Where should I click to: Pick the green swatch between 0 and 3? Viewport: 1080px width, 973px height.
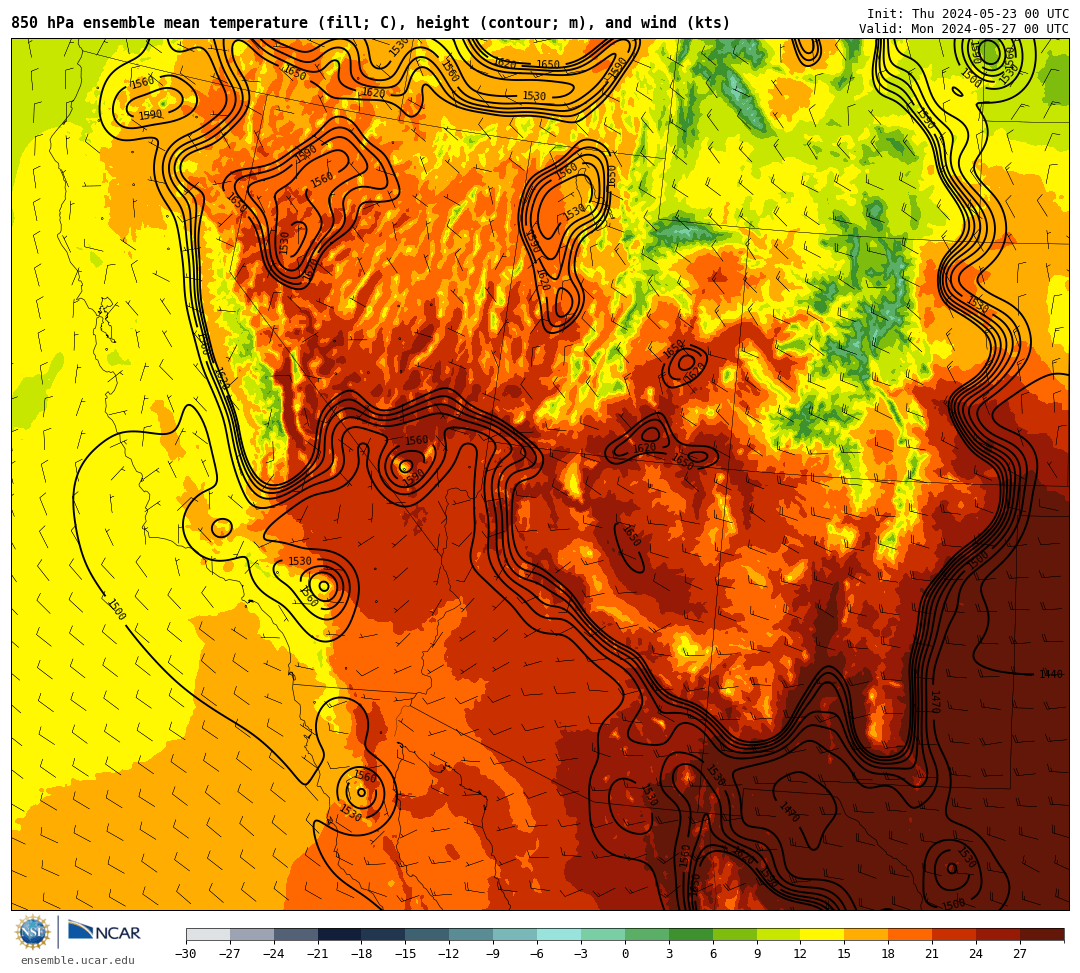[647, 934]
